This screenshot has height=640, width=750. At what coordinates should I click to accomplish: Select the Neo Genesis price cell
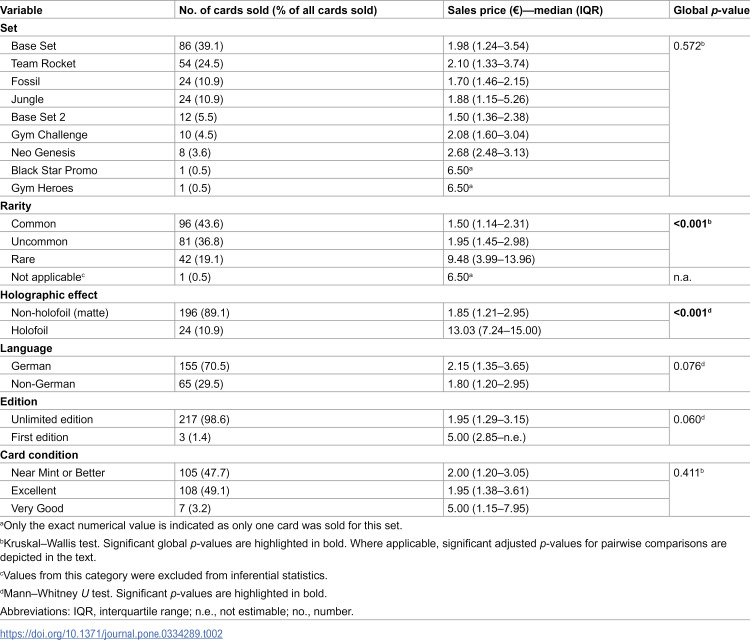pyautogui.click(x=488, y=153)
